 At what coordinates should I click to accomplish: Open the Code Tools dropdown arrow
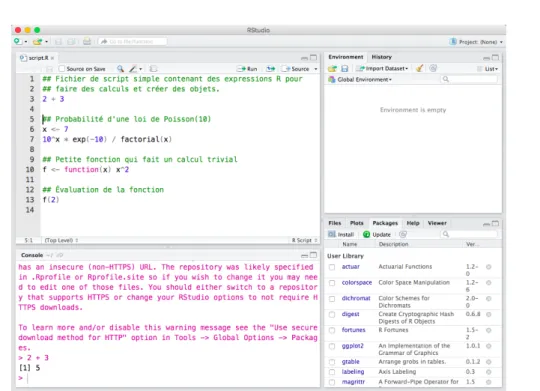[141, 69]
